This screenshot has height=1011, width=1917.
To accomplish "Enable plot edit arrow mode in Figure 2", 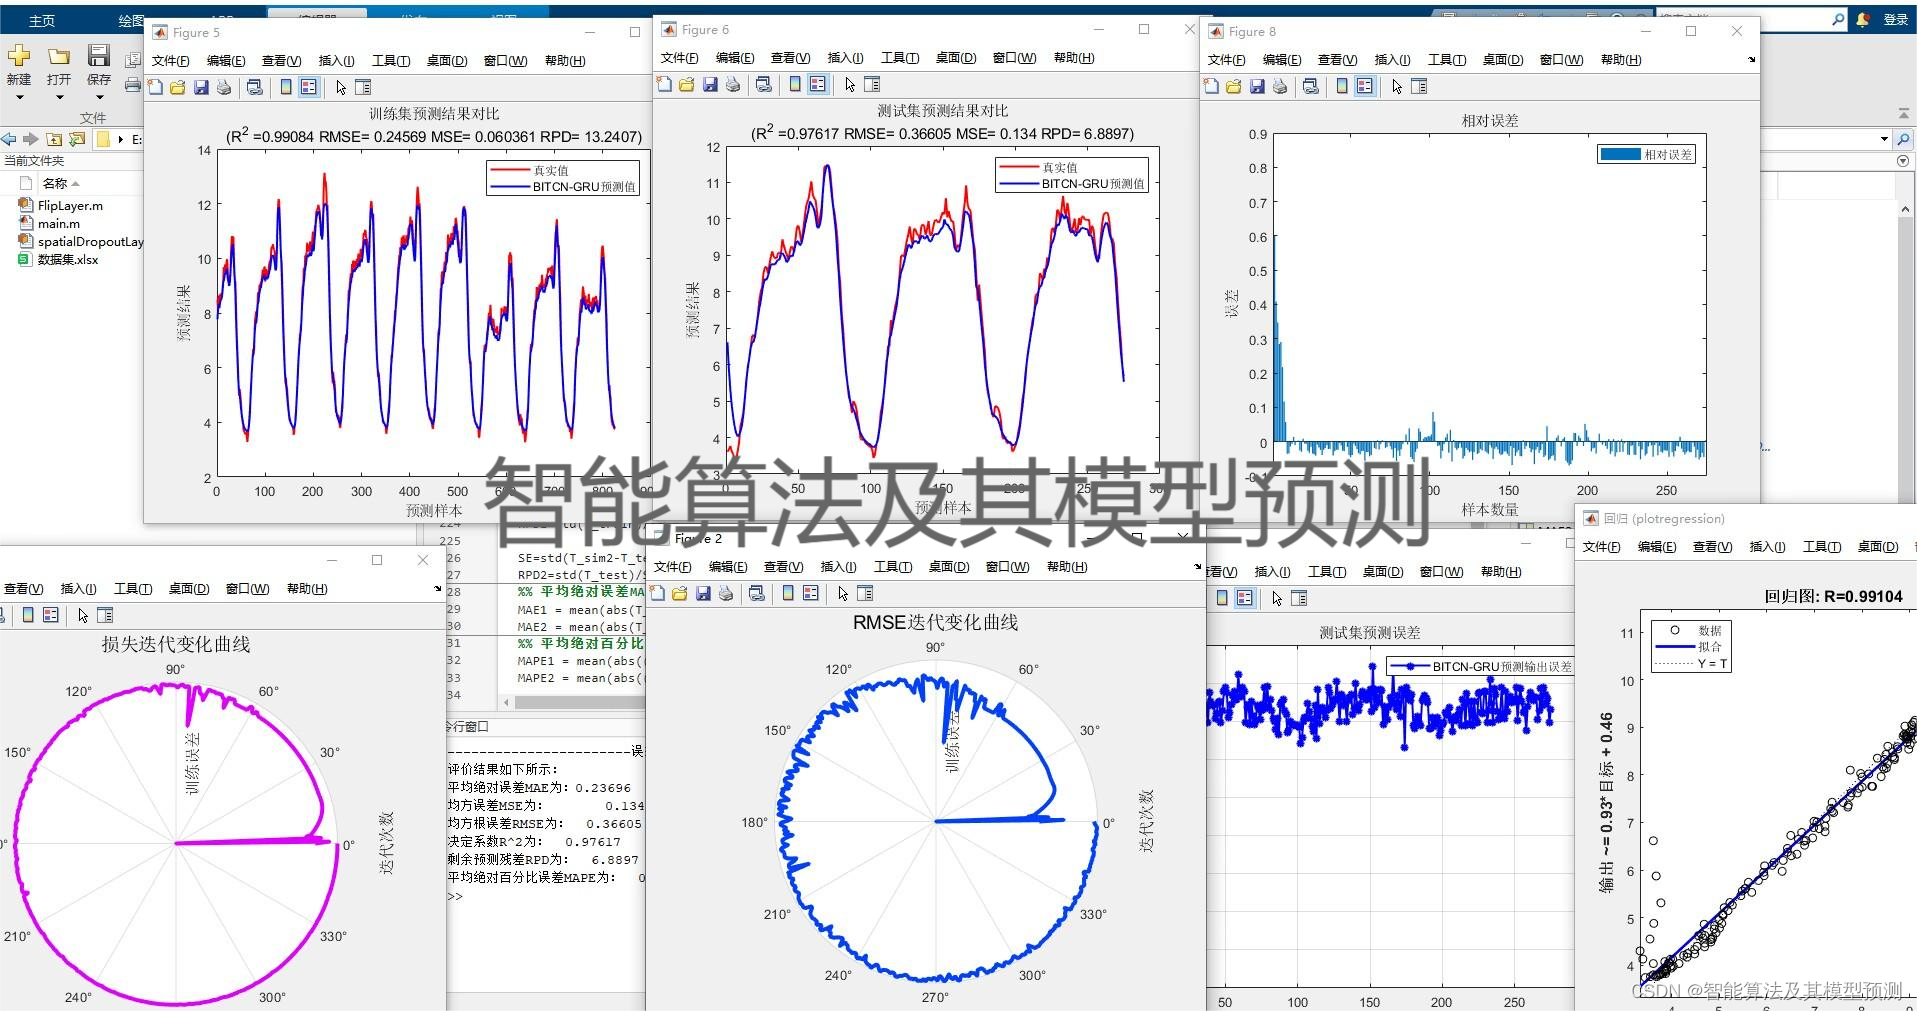I will pyautogui.click(x=843, y=593).
